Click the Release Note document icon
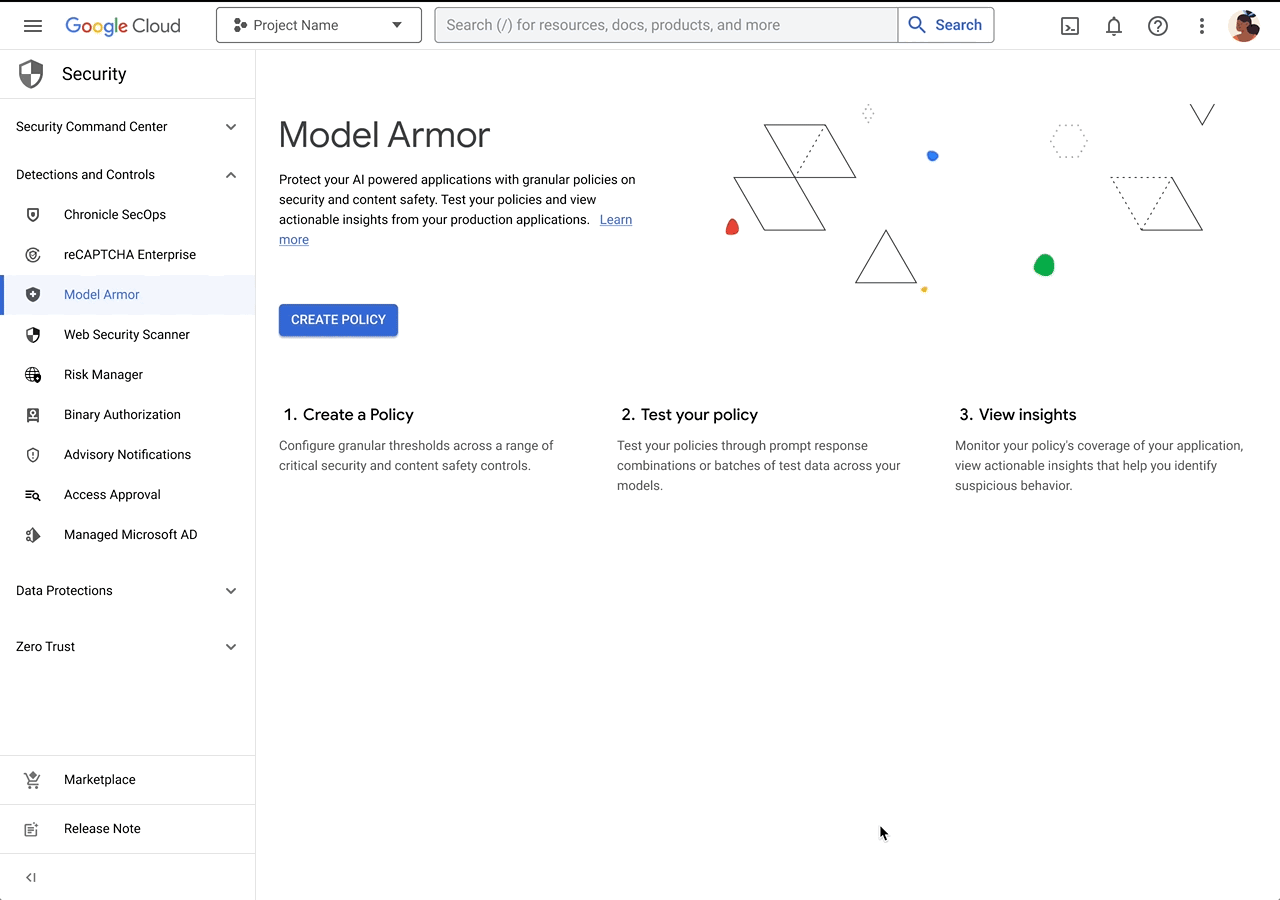Image resolution: width=1280 pixels, height=900 pixels. (32, 829)
